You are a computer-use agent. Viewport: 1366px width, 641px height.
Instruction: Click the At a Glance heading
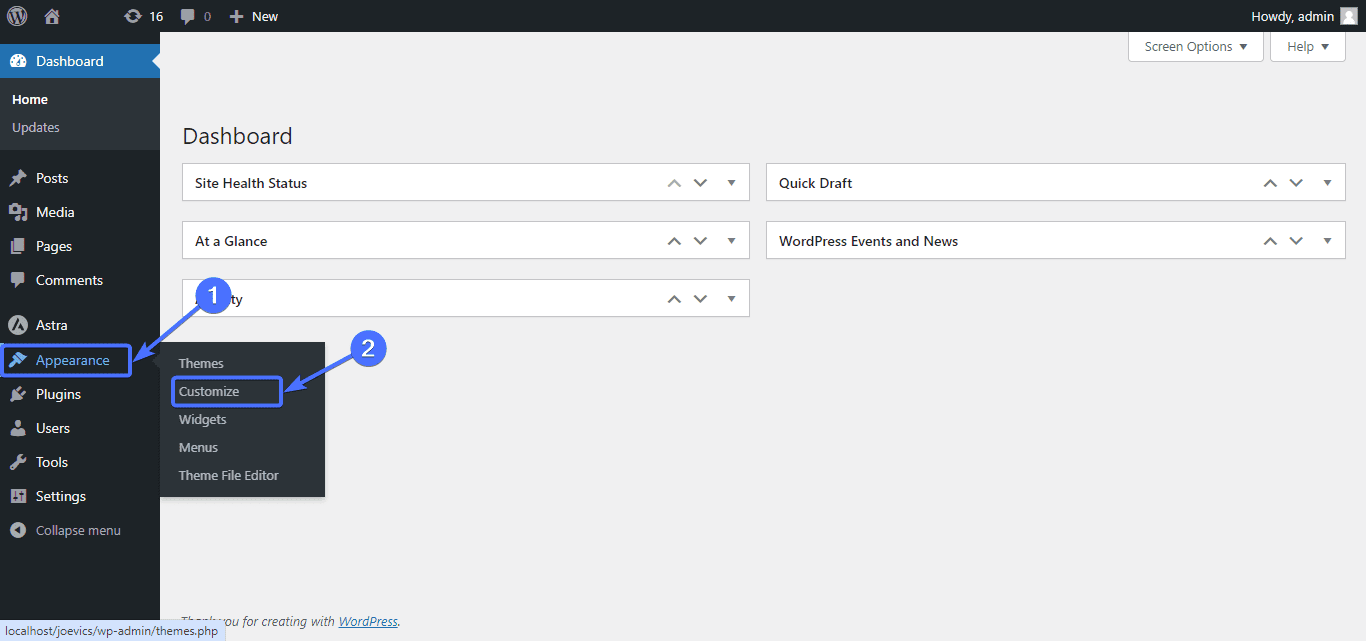[x=231, y=241]
